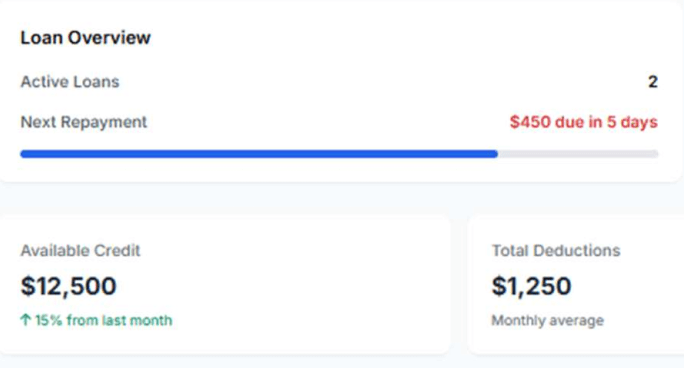684x368 pixels.
Task: Select the Active Loans label
Action: 70,82
